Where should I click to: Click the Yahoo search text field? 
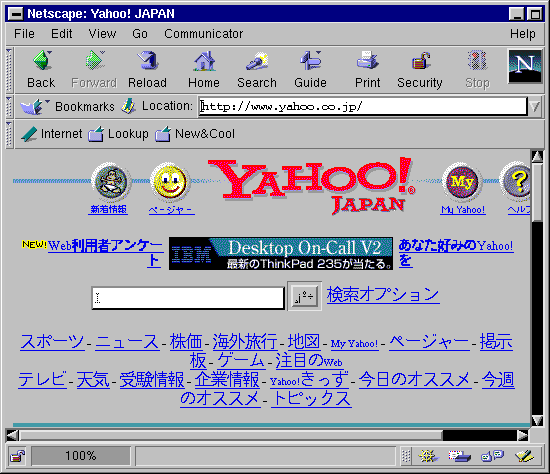(188, 298)
